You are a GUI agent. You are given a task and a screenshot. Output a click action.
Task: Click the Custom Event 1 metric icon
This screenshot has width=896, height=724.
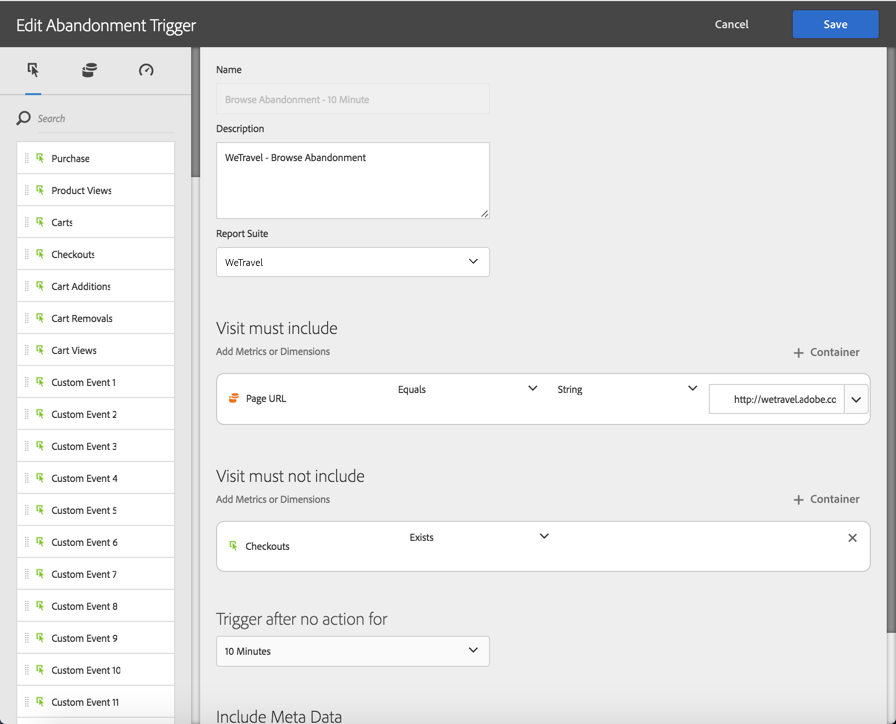[40, 382]
